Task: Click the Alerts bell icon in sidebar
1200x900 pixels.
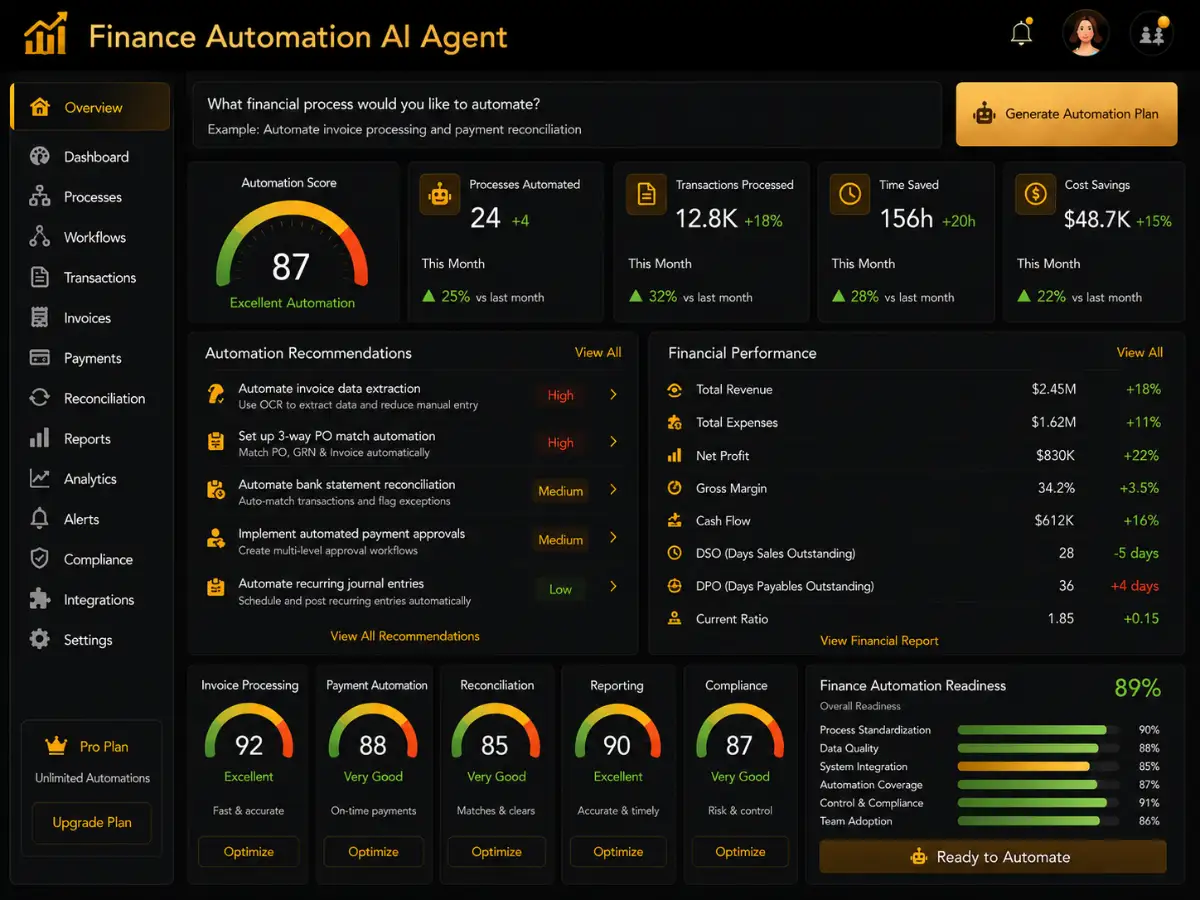Action: [40, 519]
